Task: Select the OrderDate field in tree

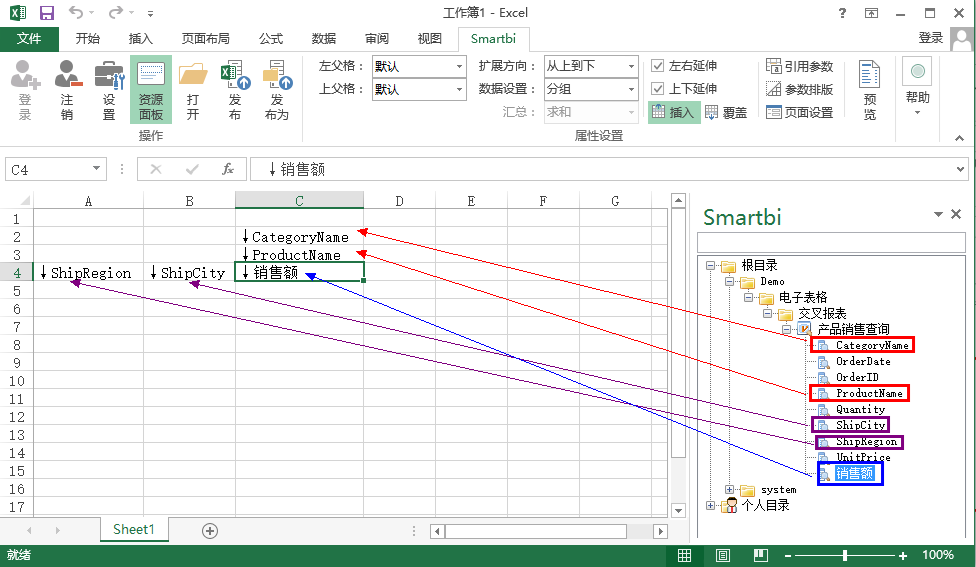Action: click(x=863, y=362)
